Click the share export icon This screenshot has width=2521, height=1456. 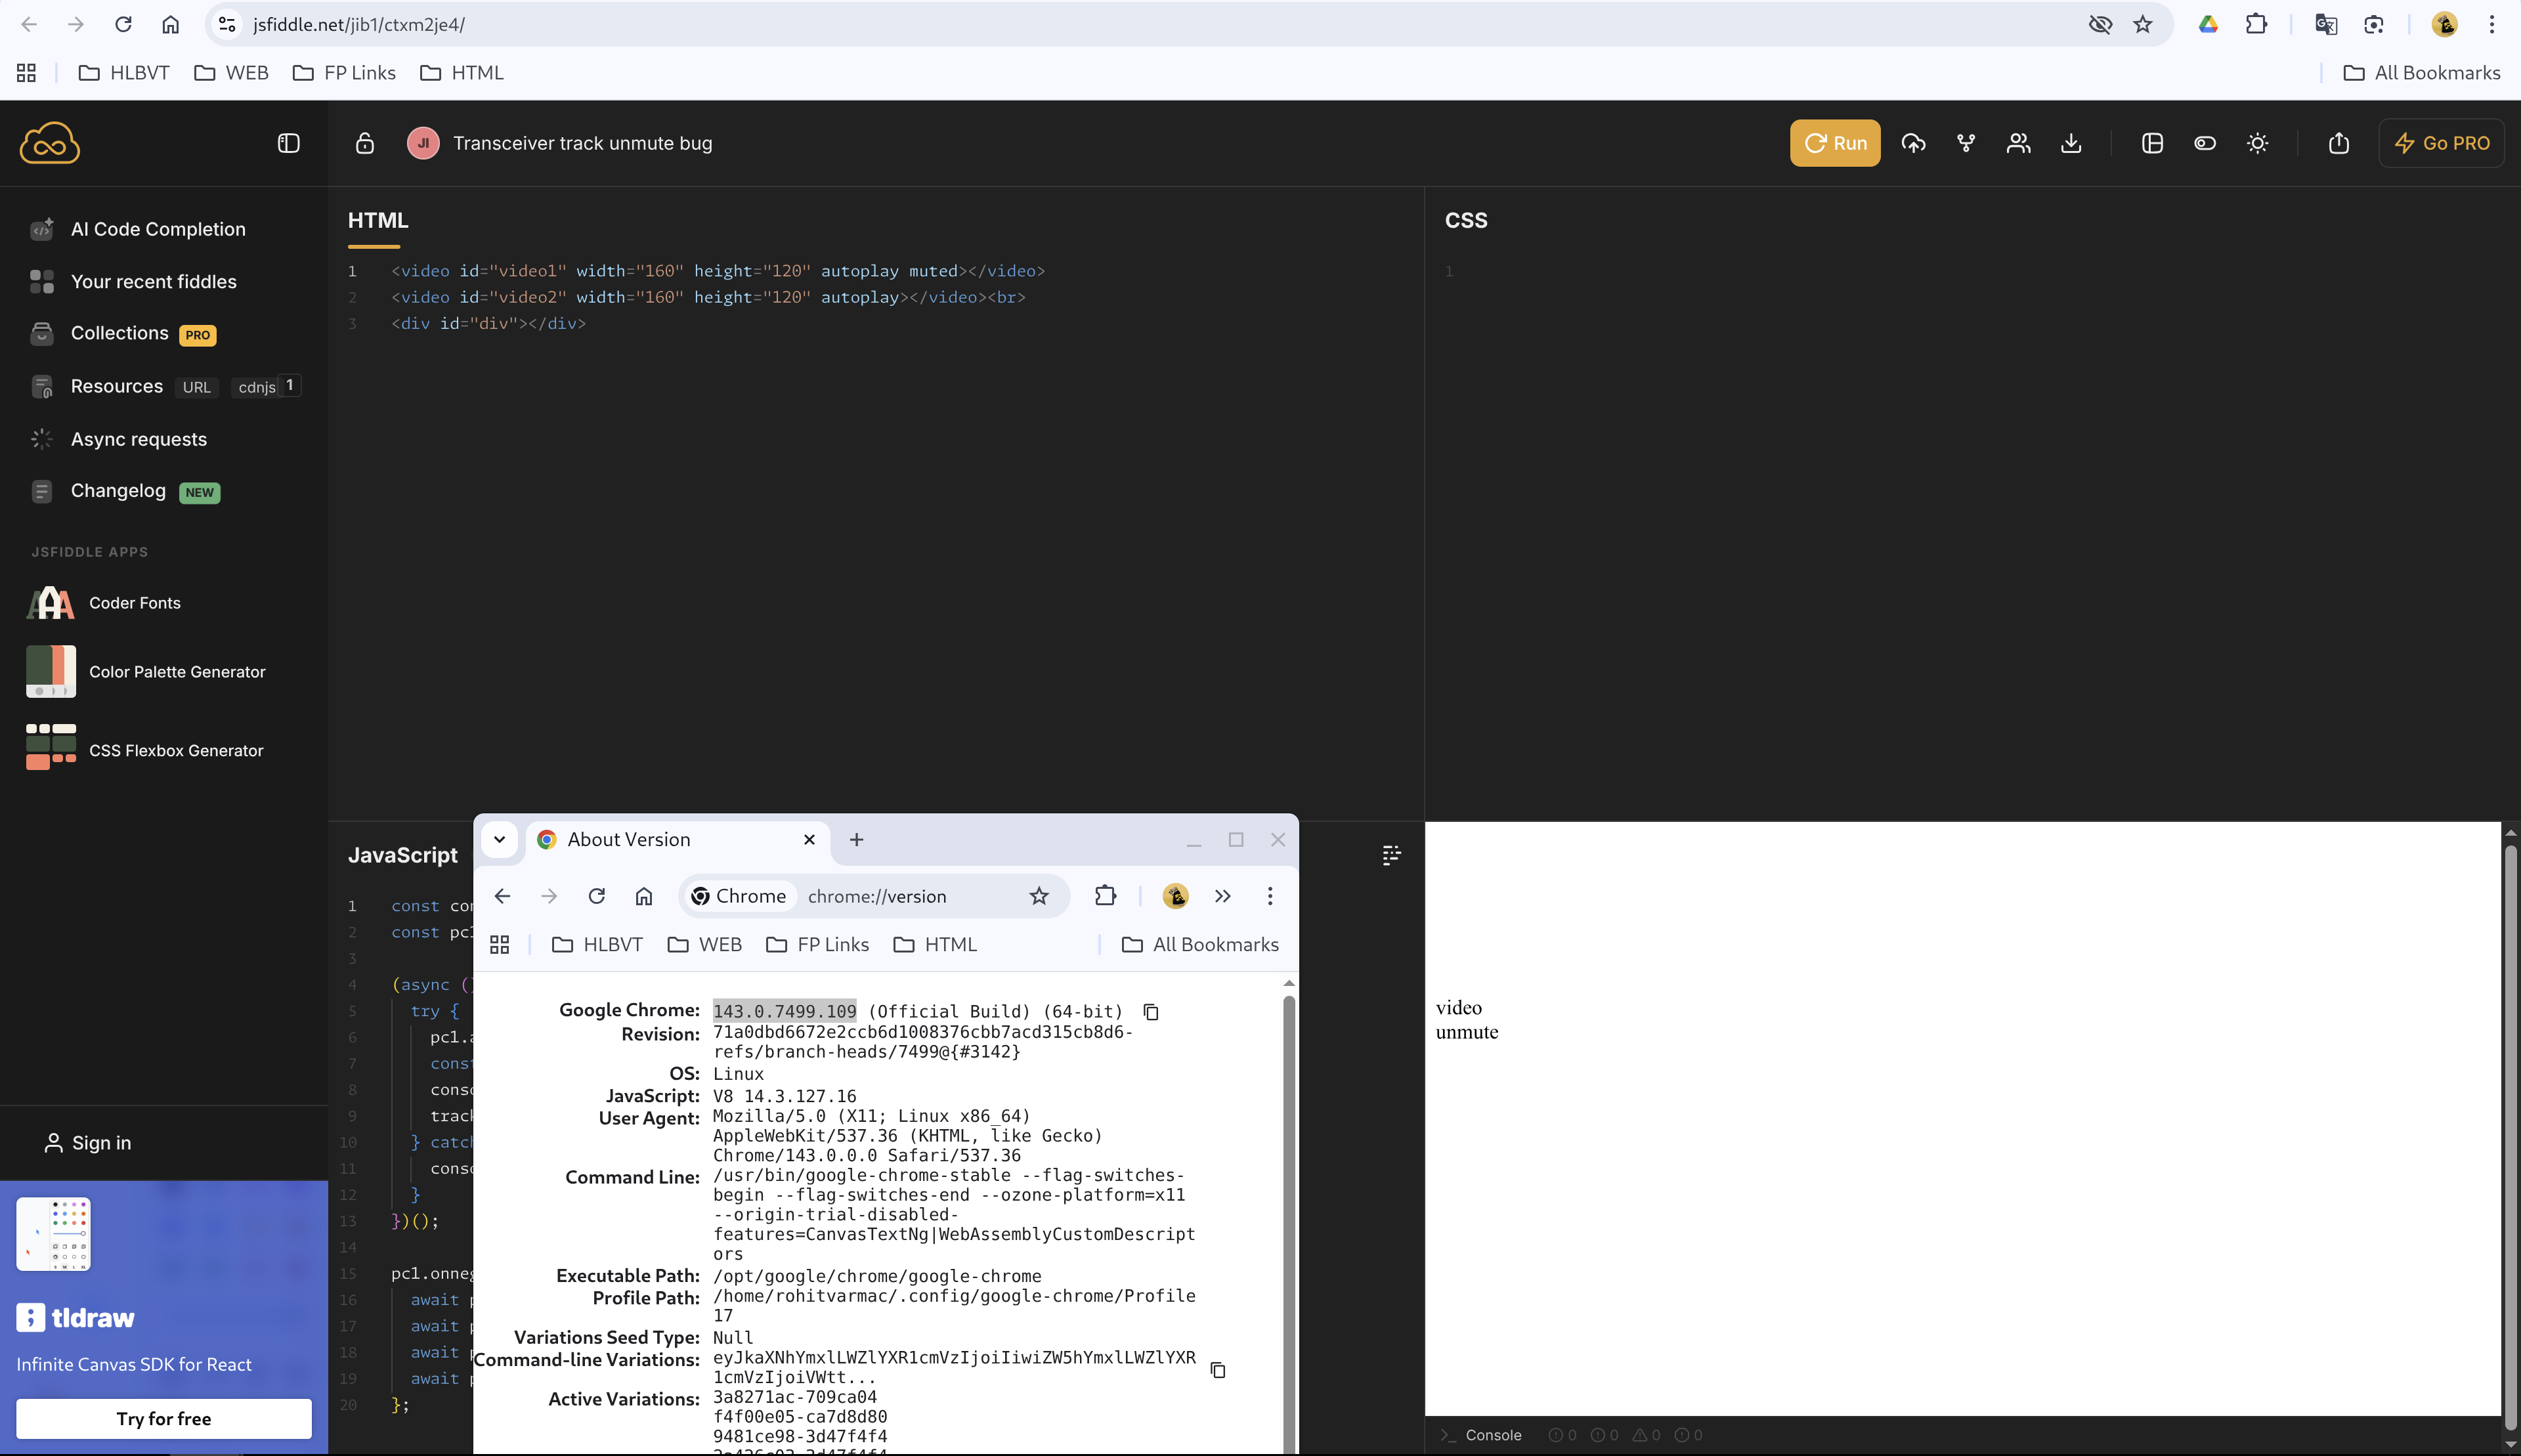click(2338, 143)
